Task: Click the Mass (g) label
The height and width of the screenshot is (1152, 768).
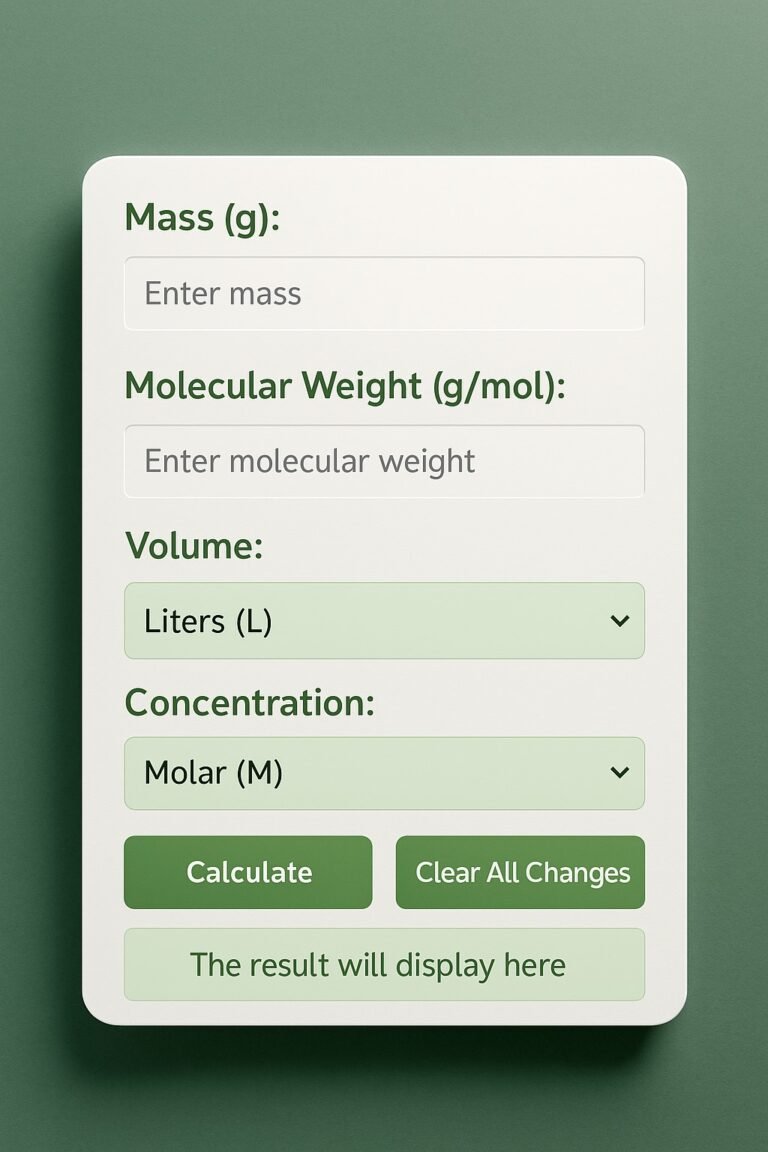Action: (x=199, y=218)
